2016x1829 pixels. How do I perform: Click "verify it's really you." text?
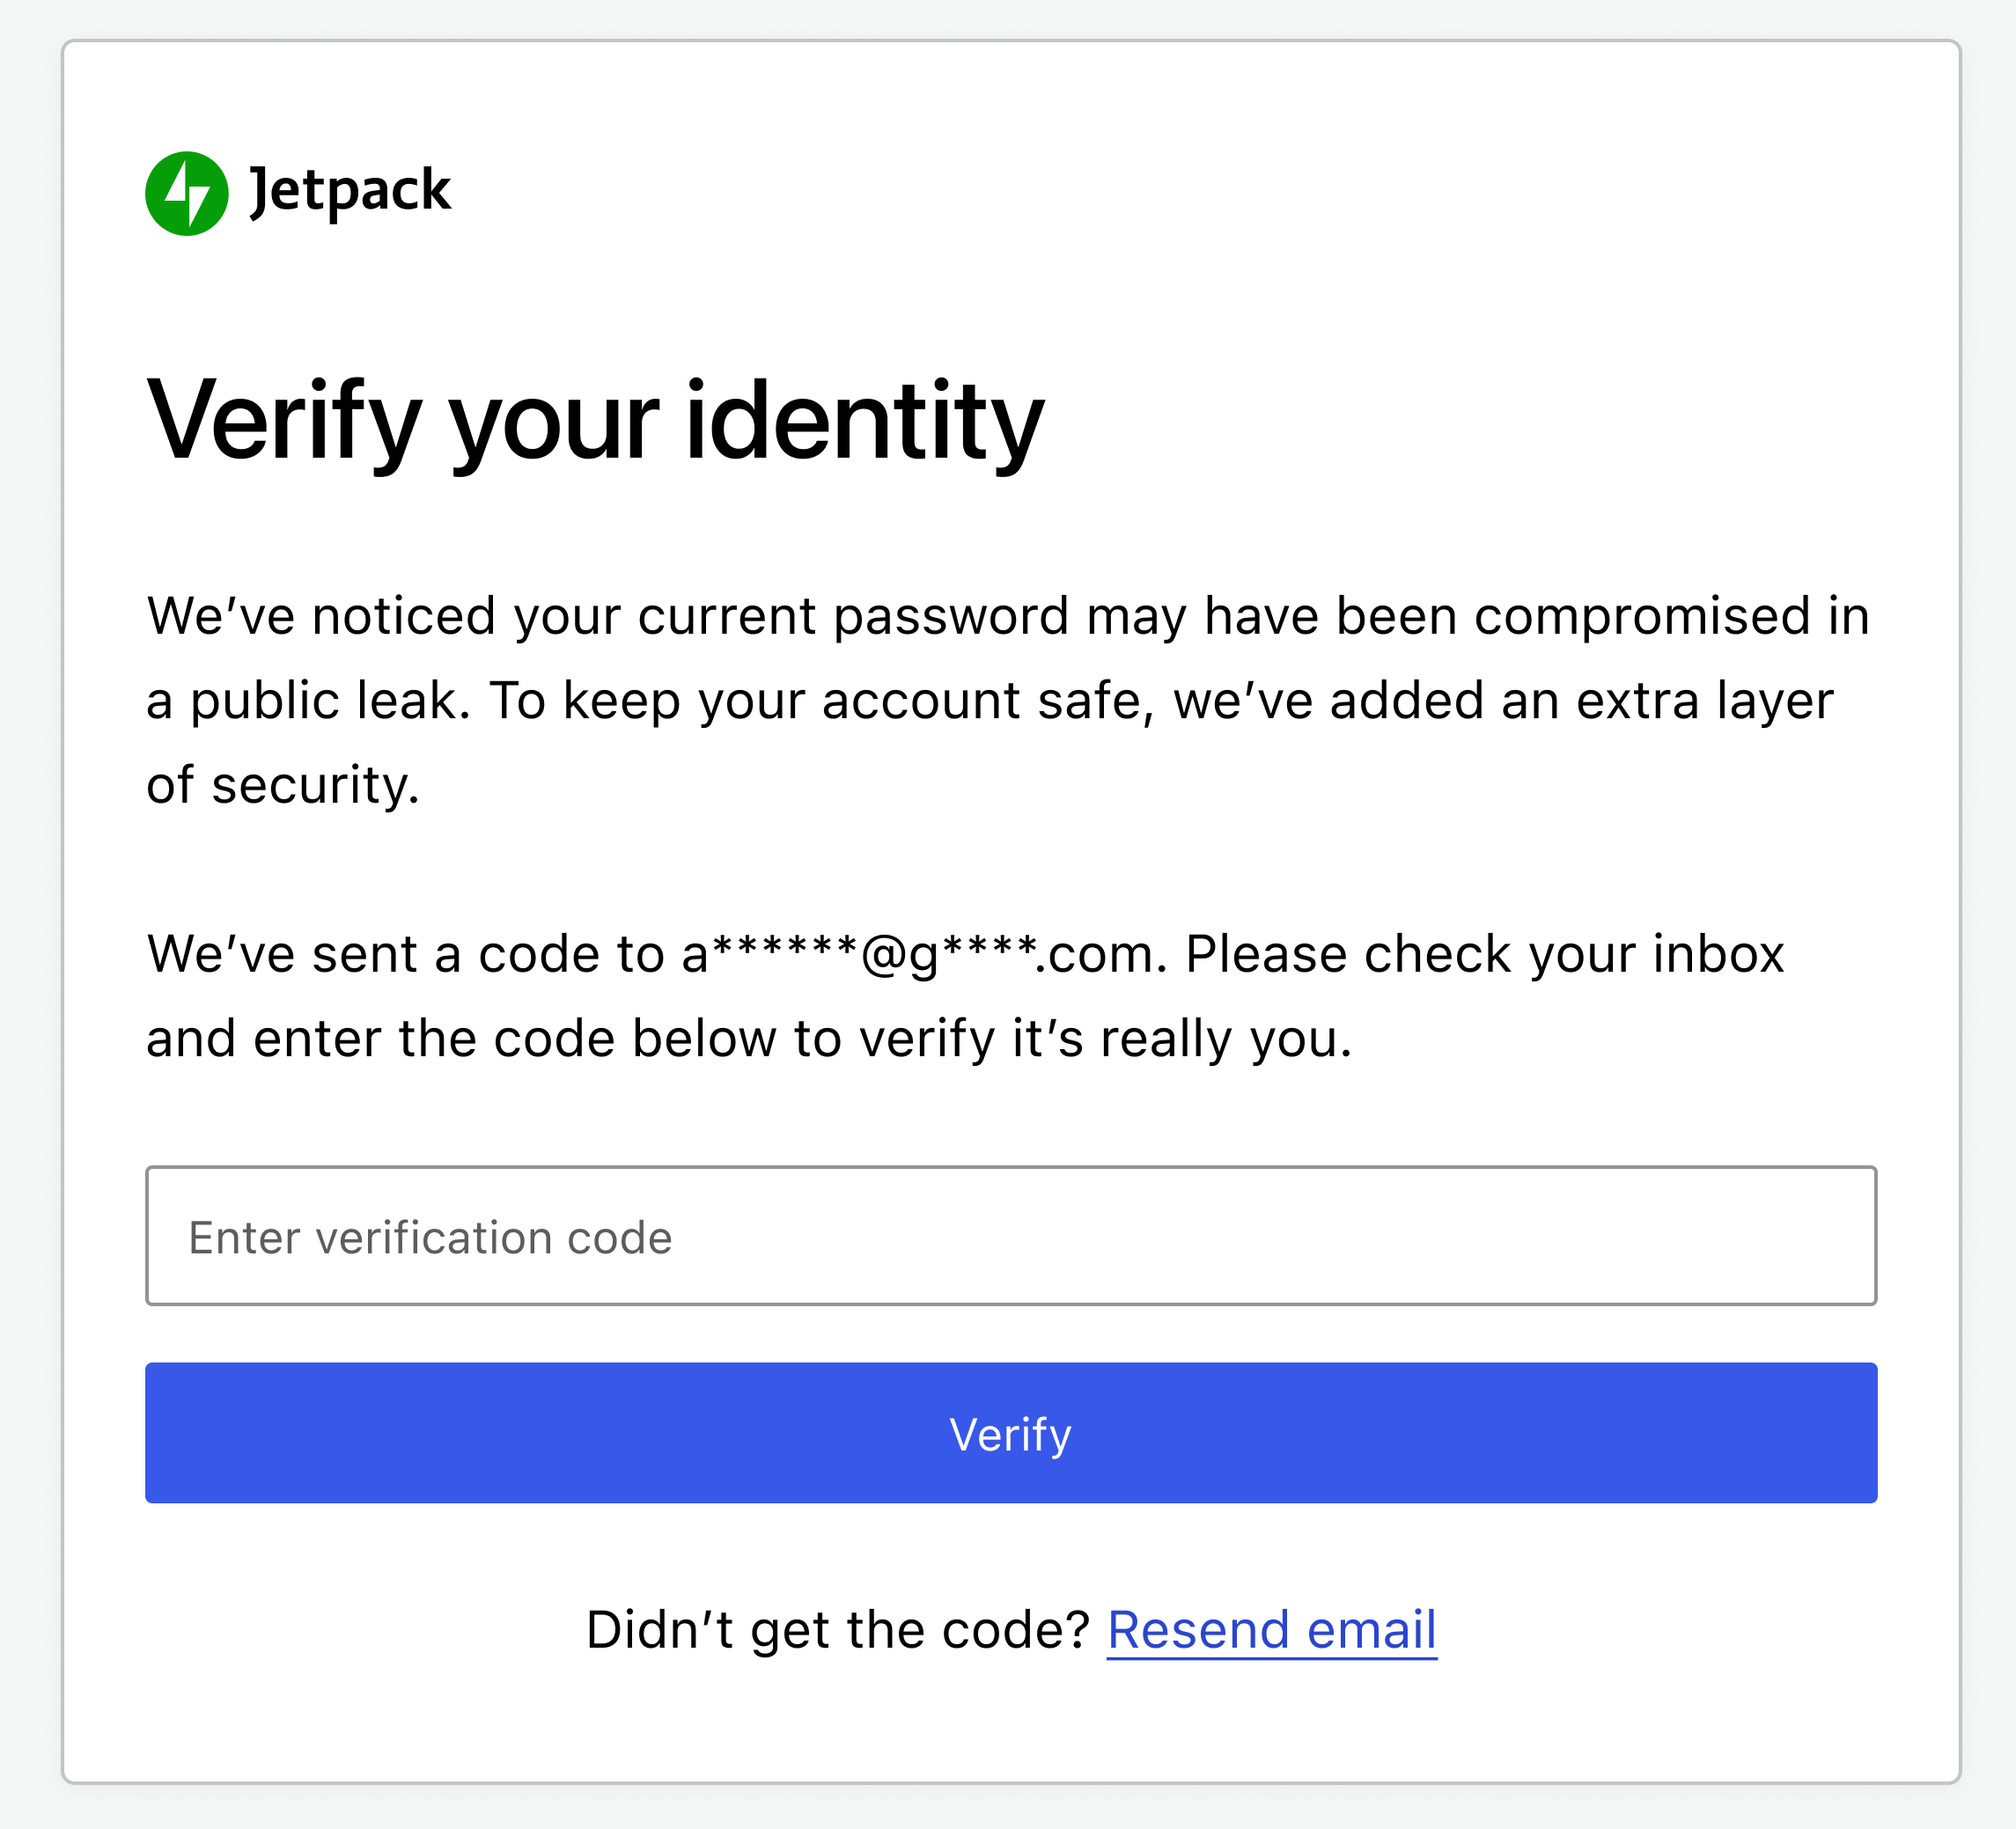point(1106,1039)
